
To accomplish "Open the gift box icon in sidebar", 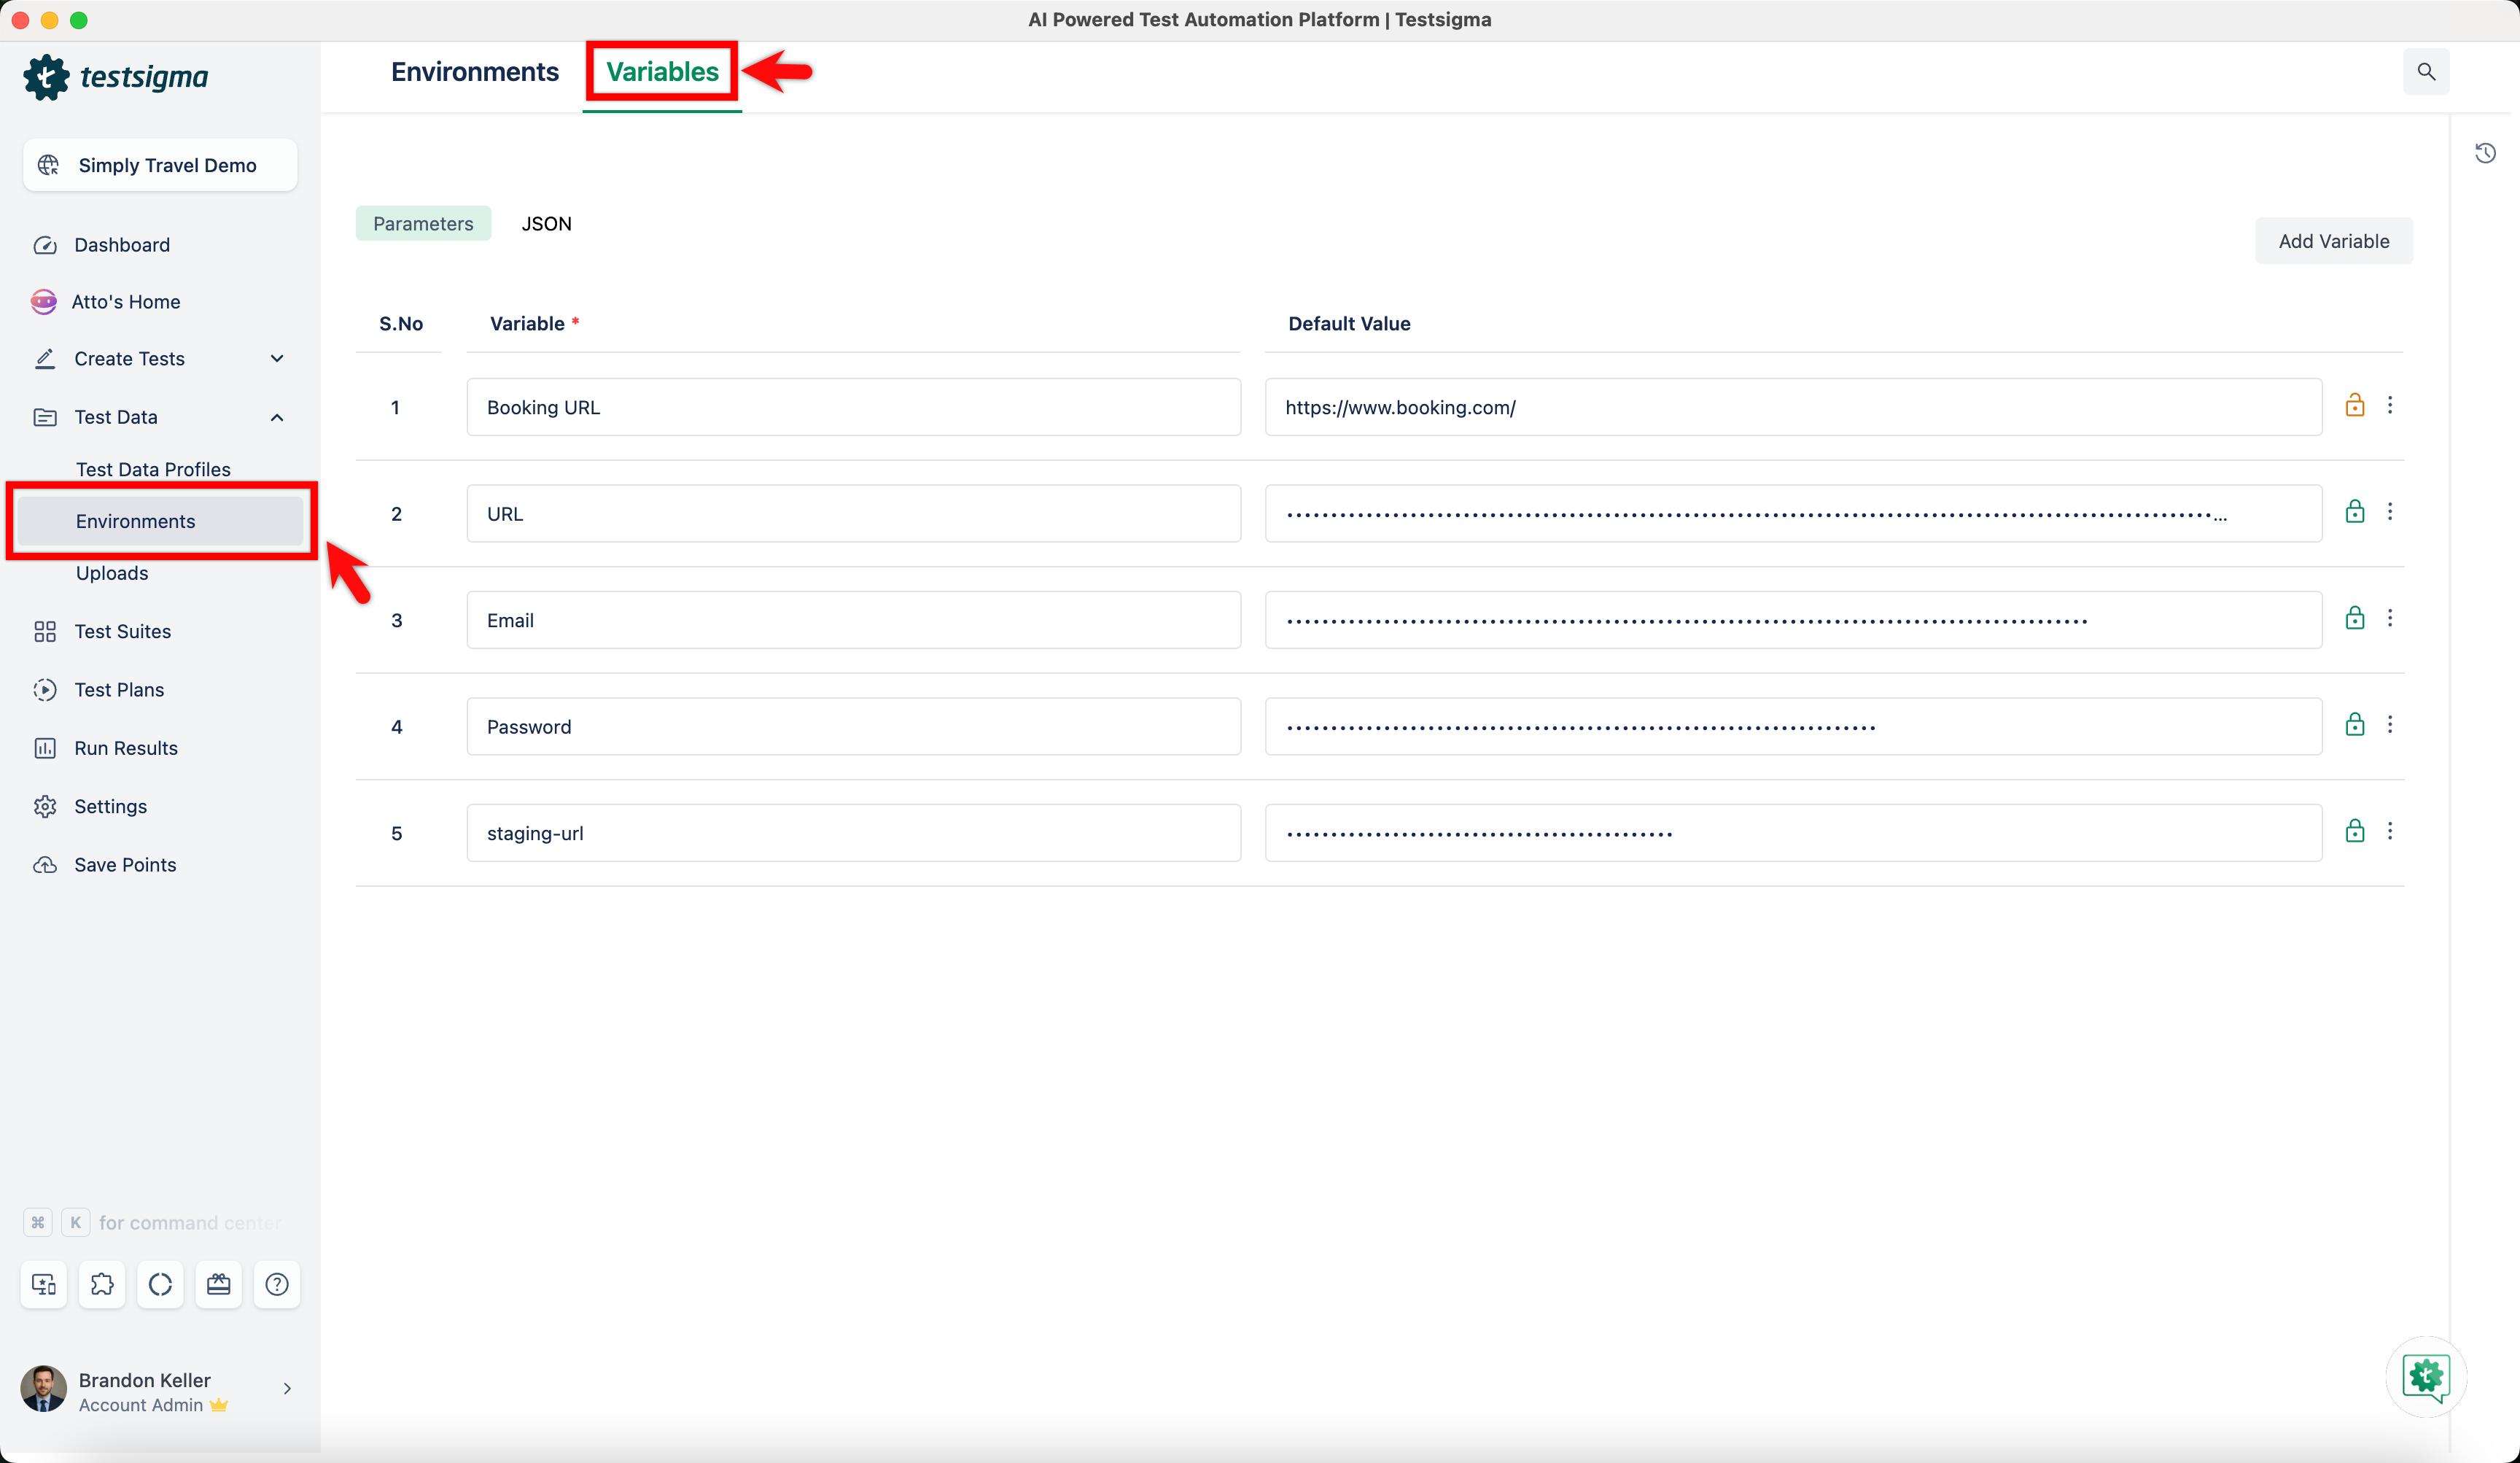I will click(219, 1284).
